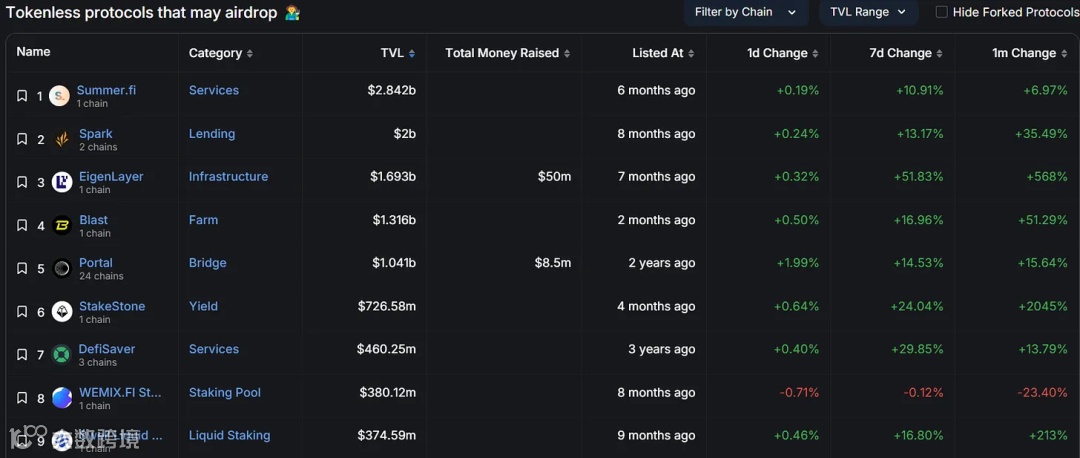This screenshot has height=458, width=1080.
Task: Toggle bookmark for the Blast row
Action: pyautogui.click(x=22, y=226)
